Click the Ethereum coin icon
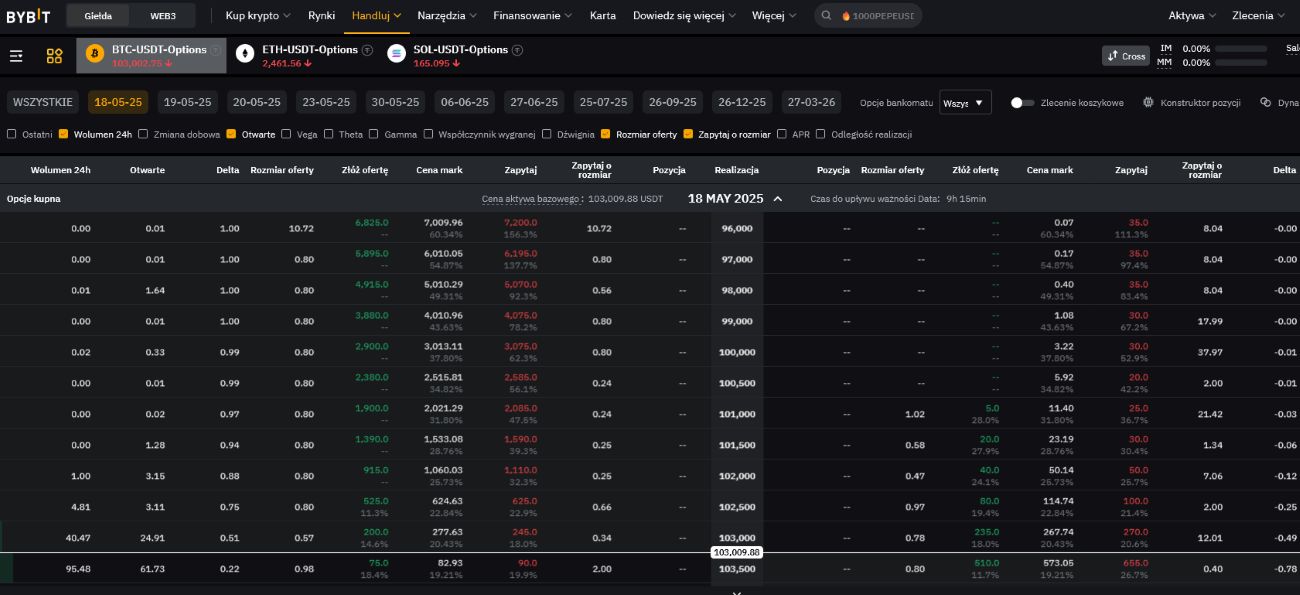The height and width of the screenshot is (595, 1300). tap(245, 54)
